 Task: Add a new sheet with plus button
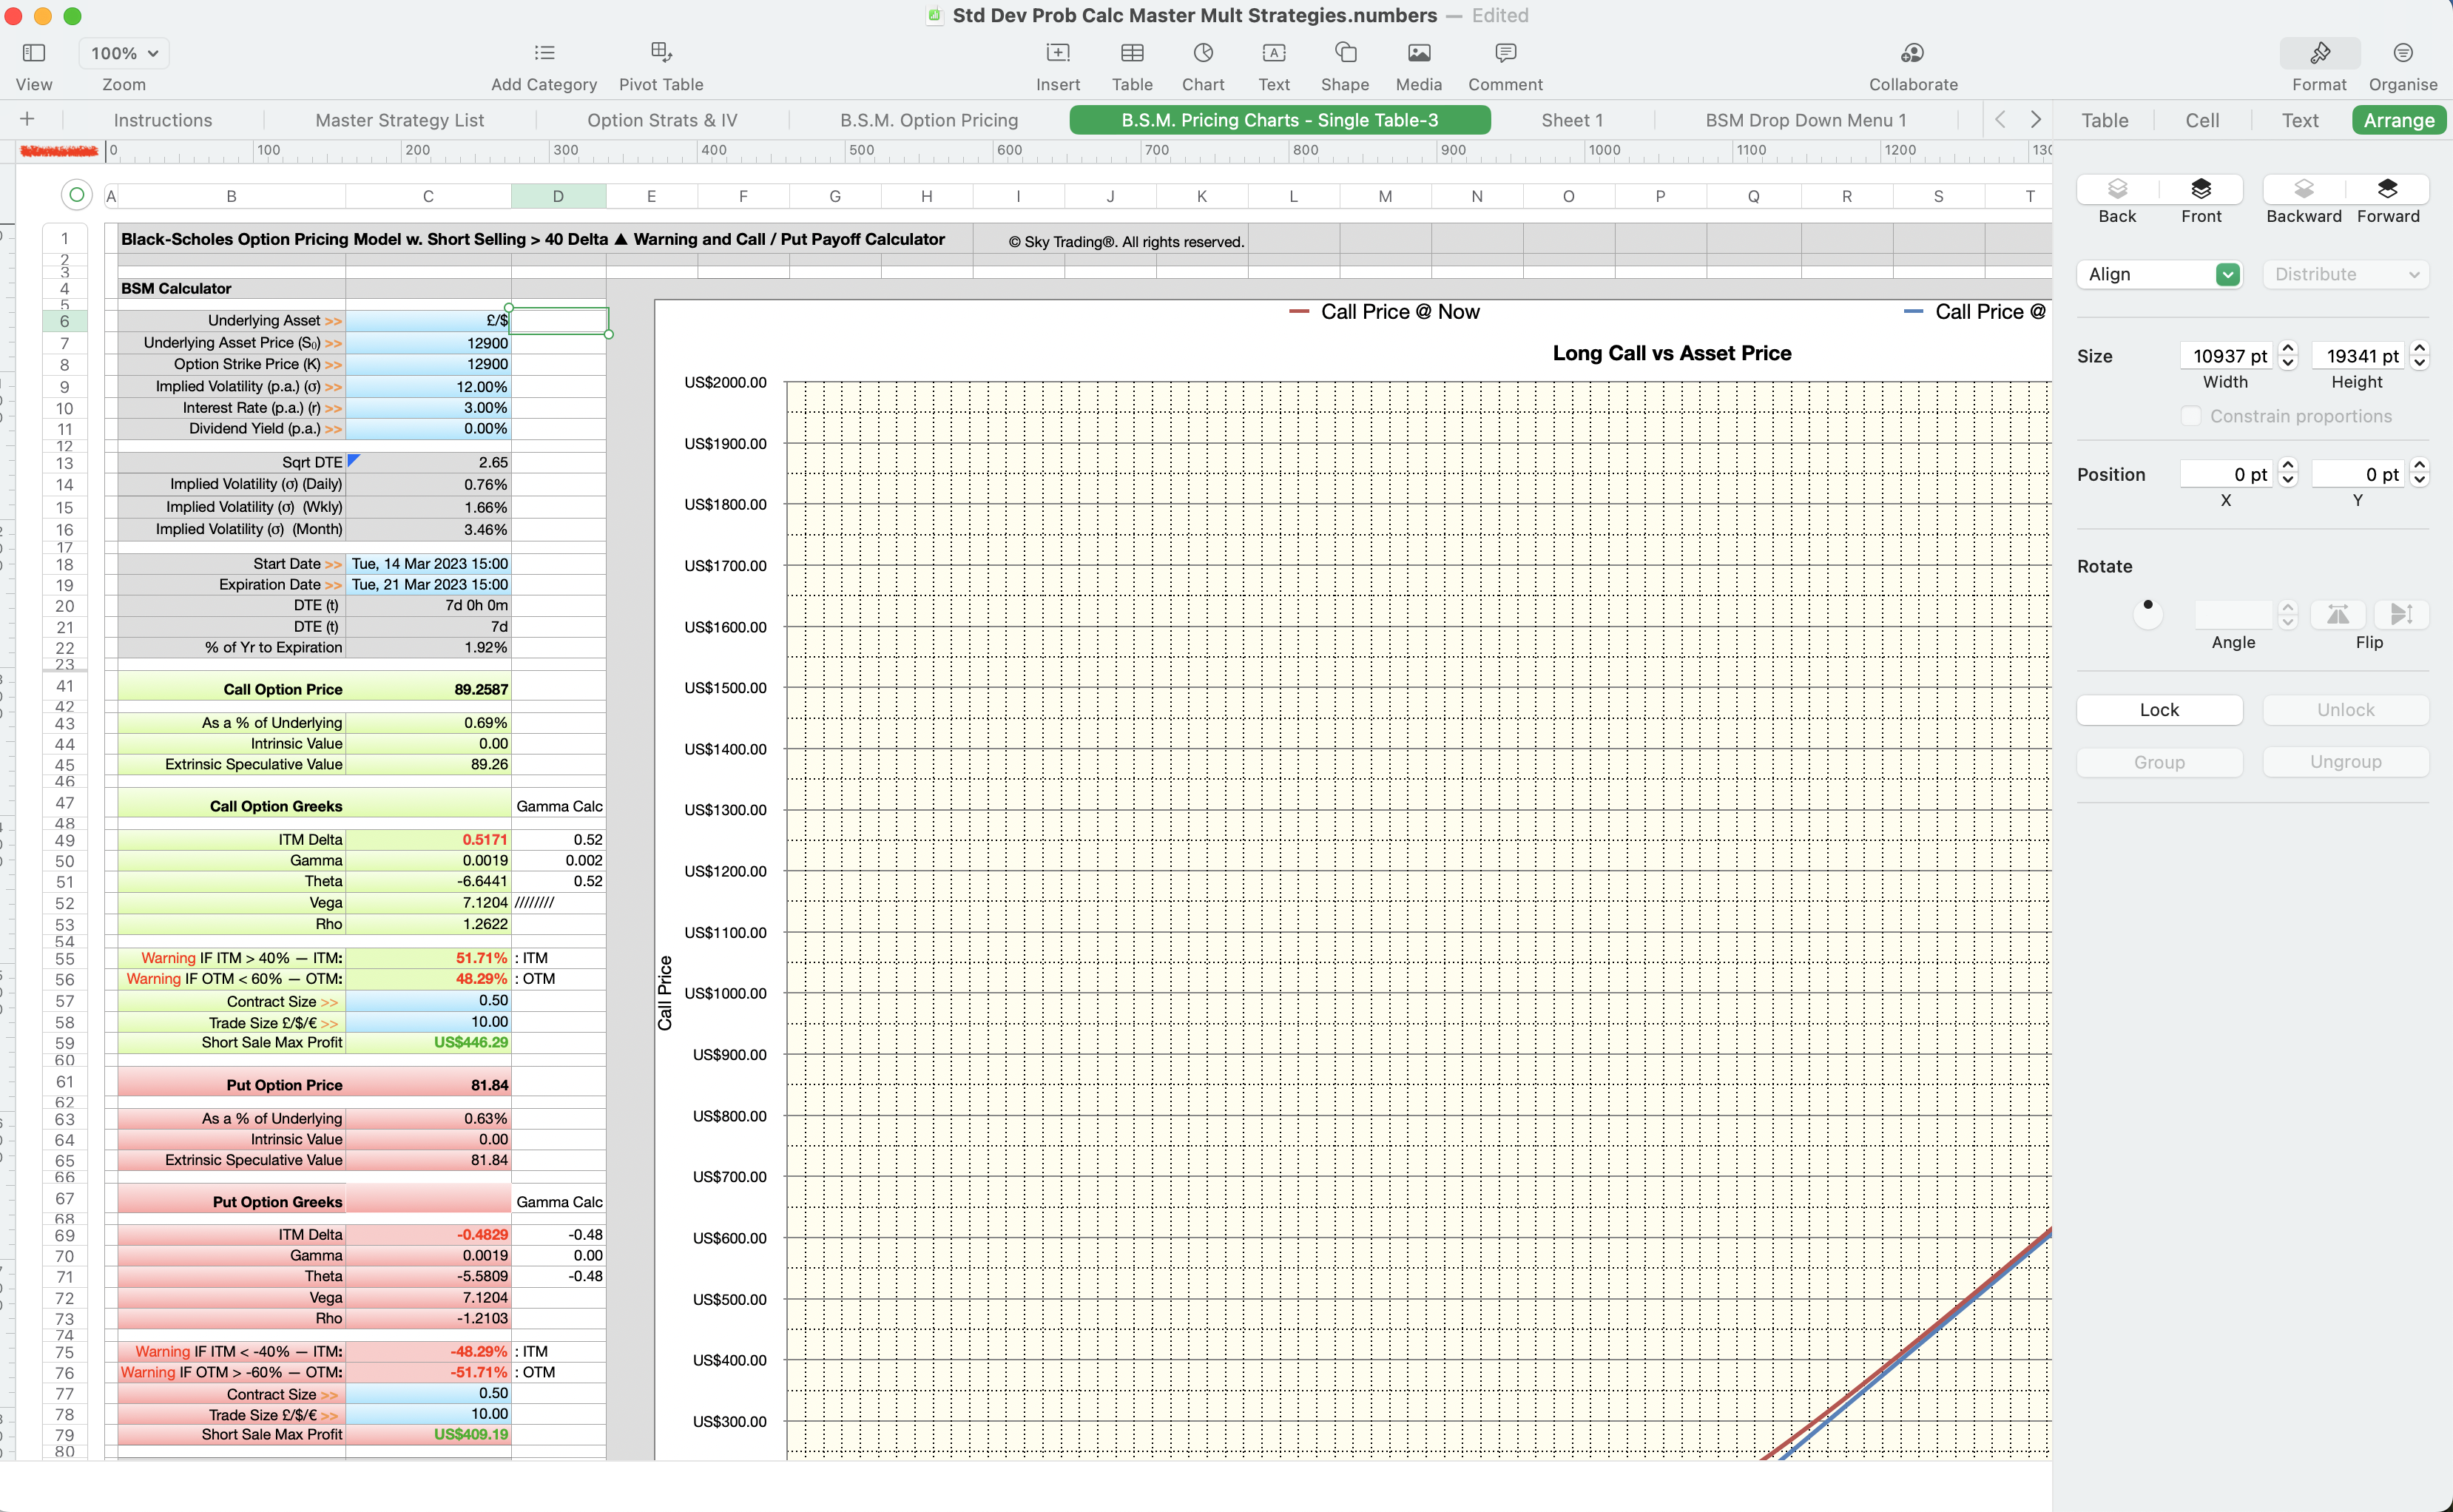click(27, 119)
